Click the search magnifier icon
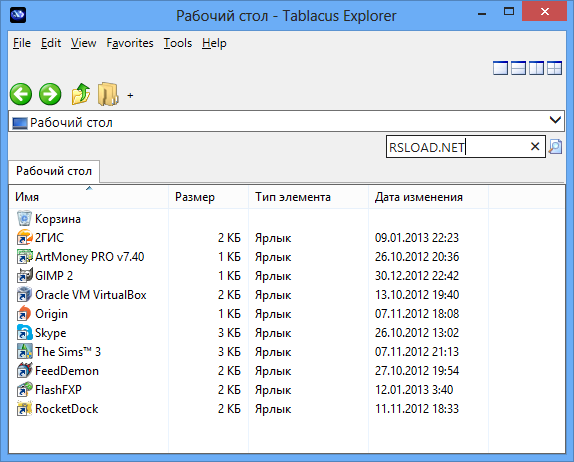The height and width of the screenshot is (462, 574). click(x=555, y=147)
